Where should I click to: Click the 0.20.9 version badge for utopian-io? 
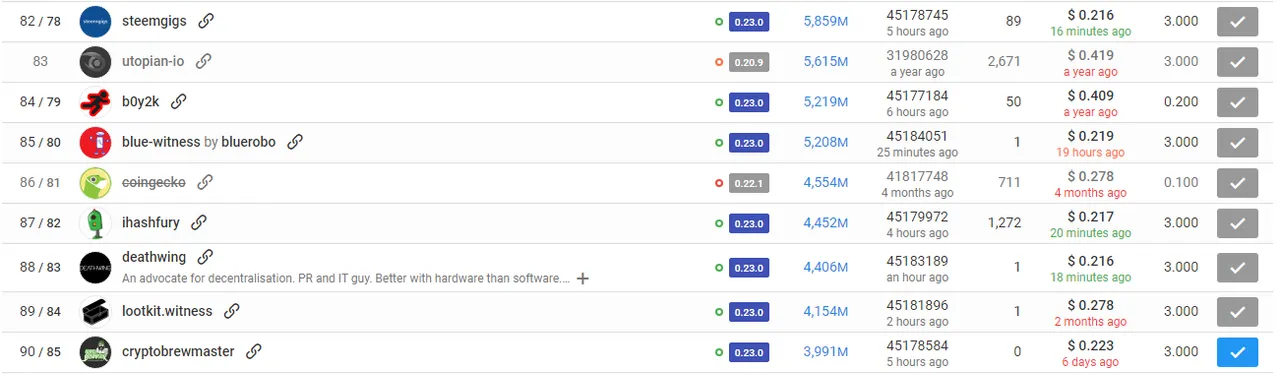(749, 61)
